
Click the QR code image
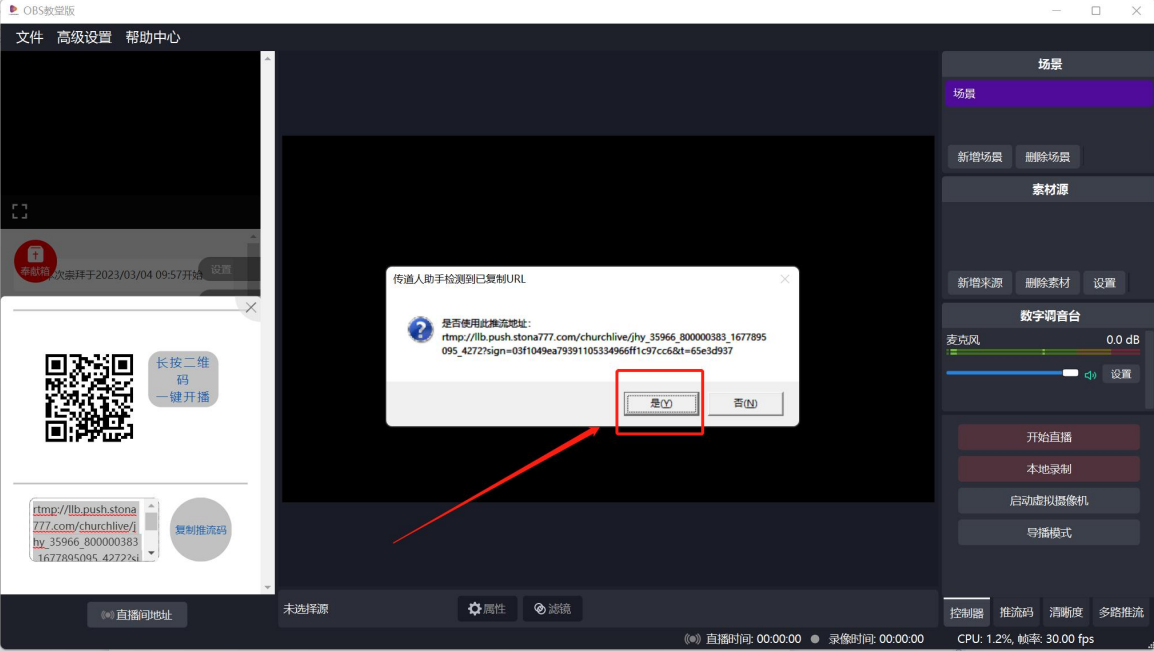pos(89,397)
